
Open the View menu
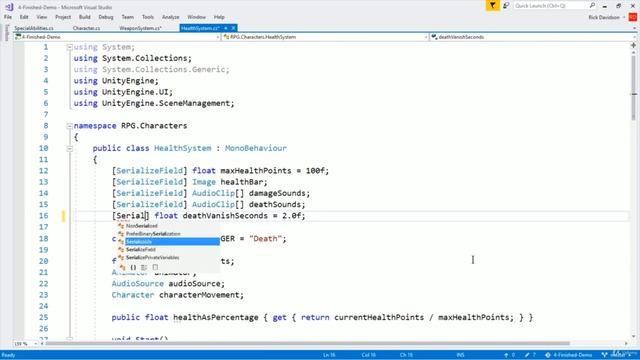42,17
